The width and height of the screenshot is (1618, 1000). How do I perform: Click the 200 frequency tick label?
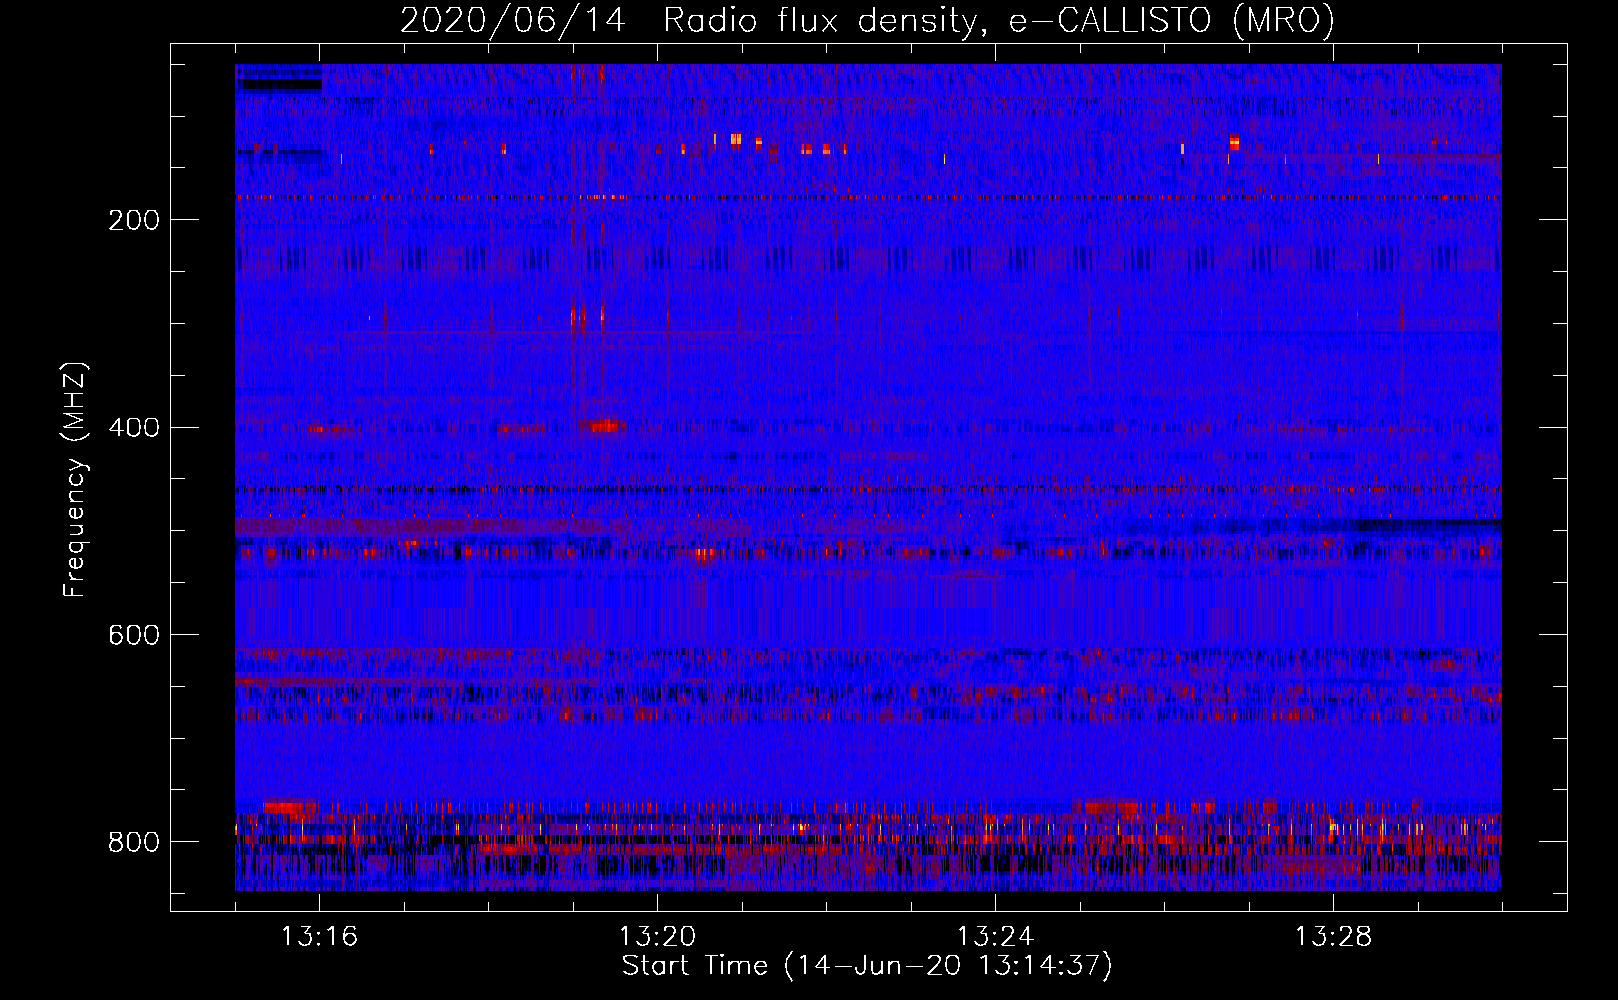(x=134, y=220)
